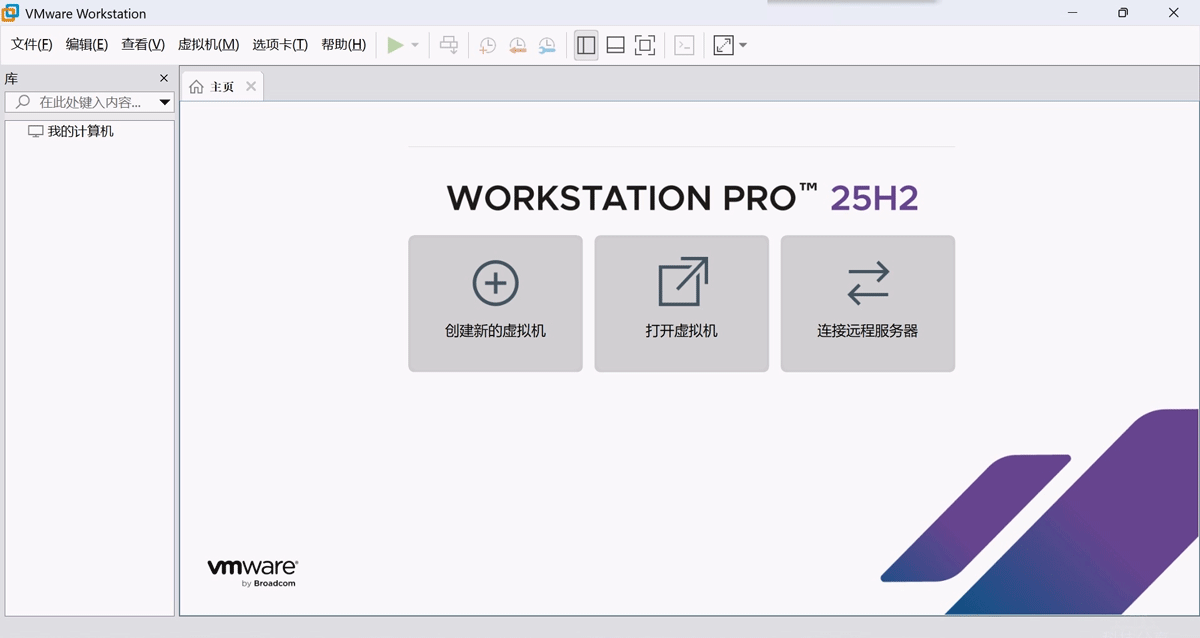Expand the stretch display options arrow

pyautogui.click(x=743, y=46)
